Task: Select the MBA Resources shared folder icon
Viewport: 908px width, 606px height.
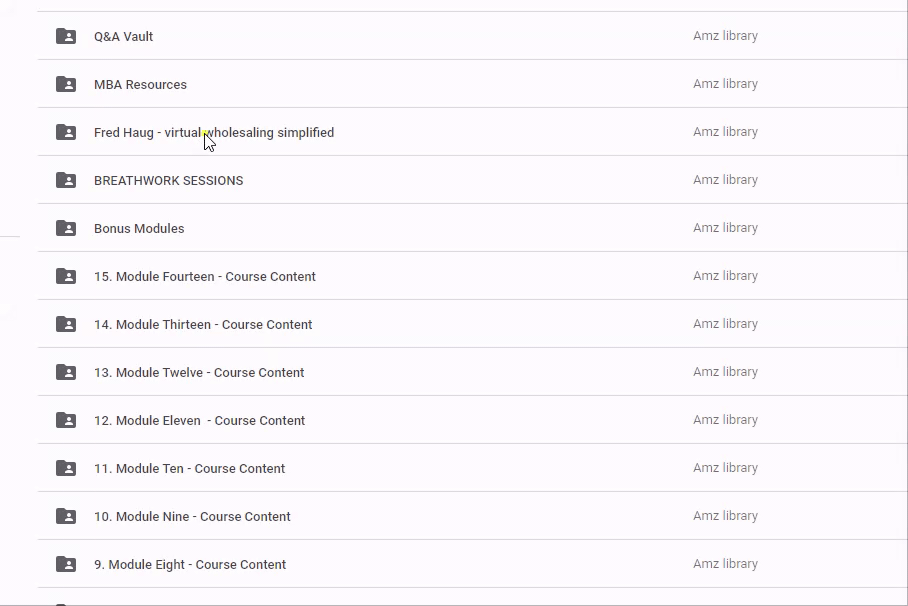Action: pyautogui.click(x=66, y=84)
